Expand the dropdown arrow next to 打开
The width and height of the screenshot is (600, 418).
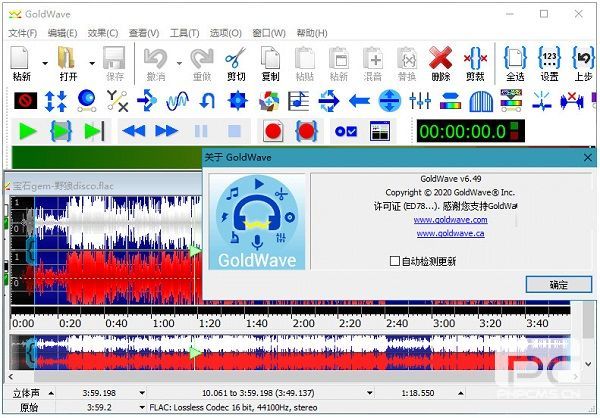(x=92, y=63)
